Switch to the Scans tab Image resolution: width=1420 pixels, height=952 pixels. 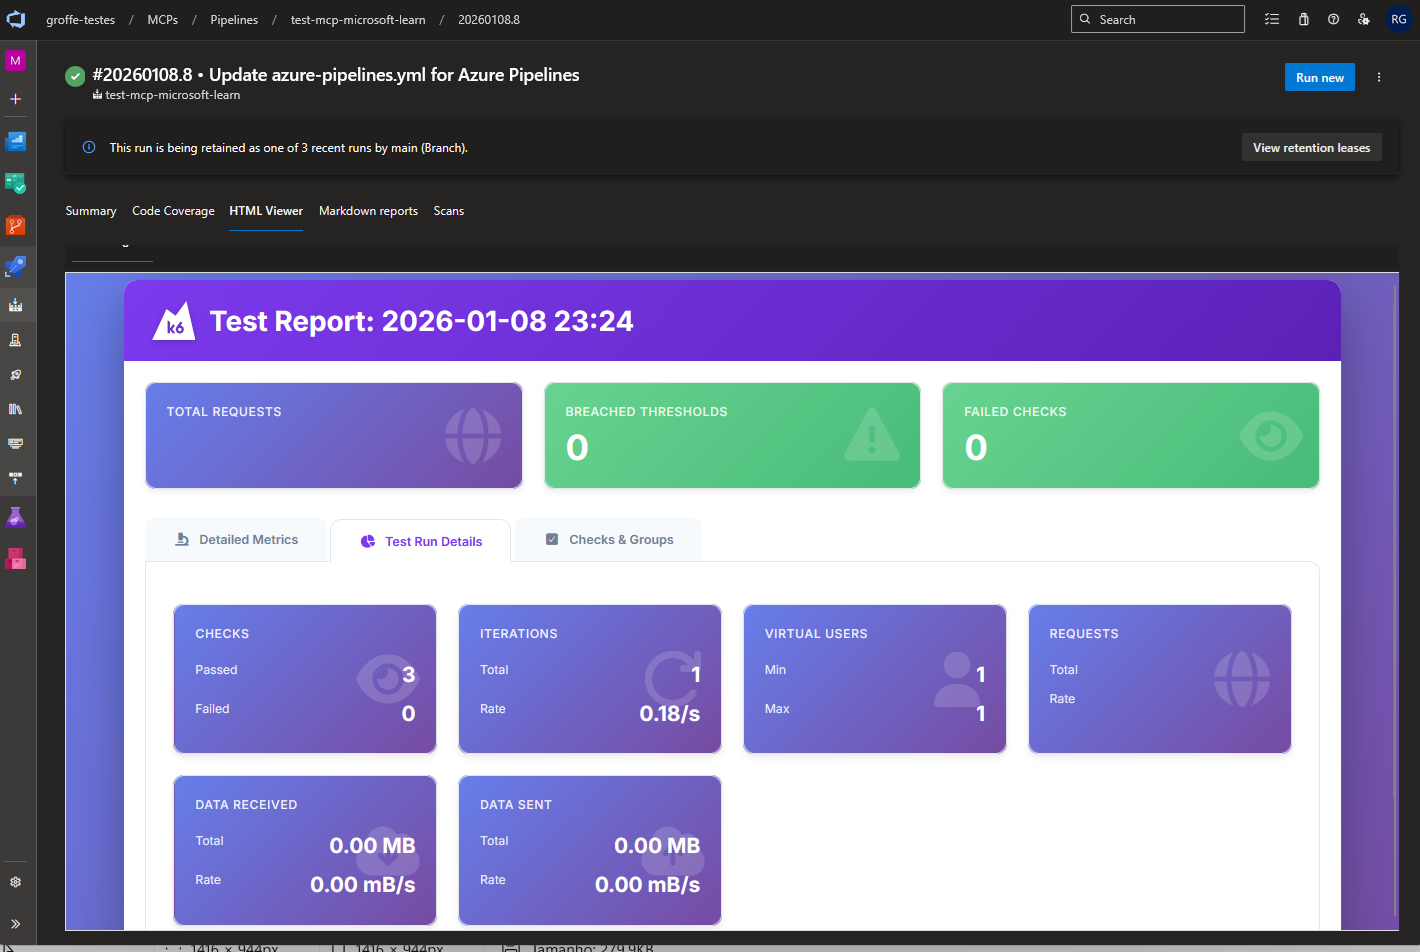click(449, 211)
